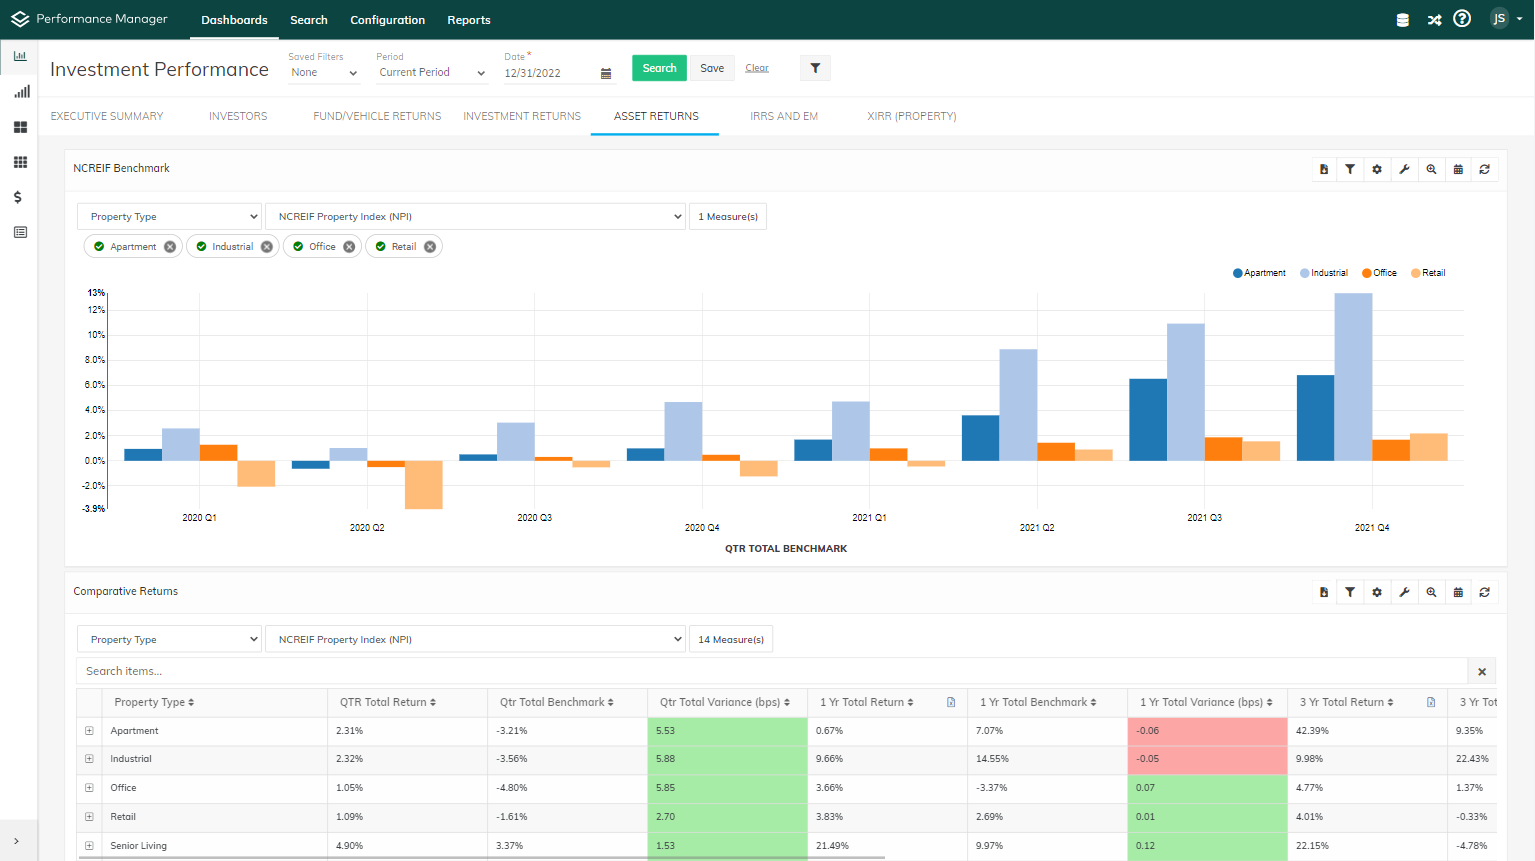Expand the Retail row
The image size is (1535, 861).
point(89,817)
